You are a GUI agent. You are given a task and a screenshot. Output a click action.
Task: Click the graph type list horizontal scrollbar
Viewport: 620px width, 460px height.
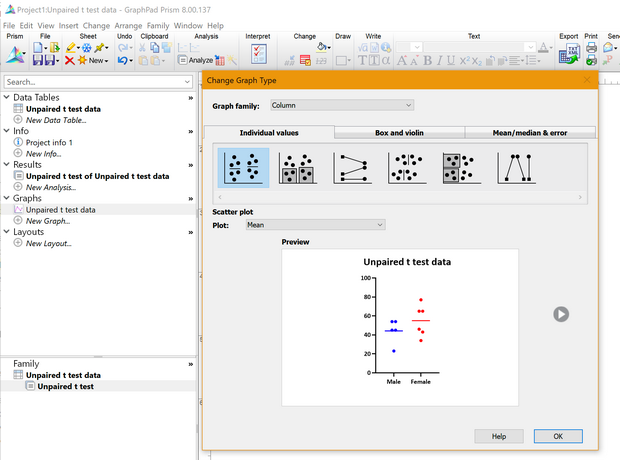click(x=400, y=196)
